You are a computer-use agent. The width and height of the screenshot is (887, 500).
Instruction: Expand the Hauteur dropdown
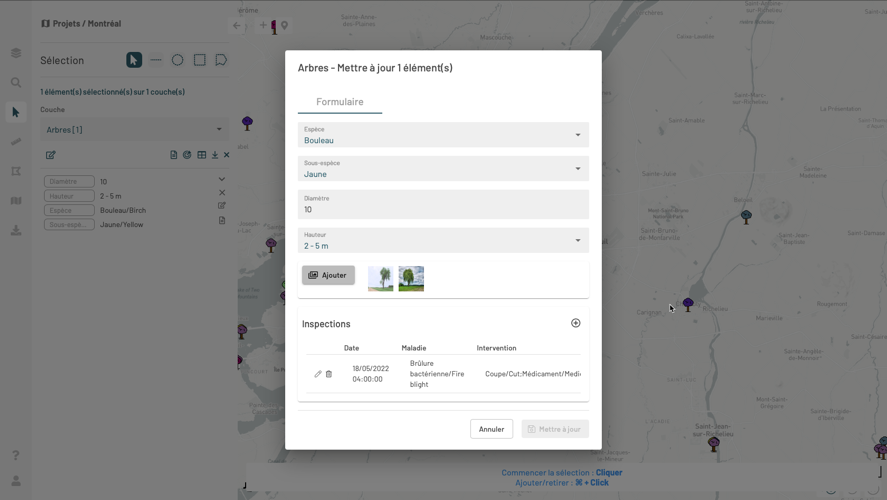click(x=443, y=241)
